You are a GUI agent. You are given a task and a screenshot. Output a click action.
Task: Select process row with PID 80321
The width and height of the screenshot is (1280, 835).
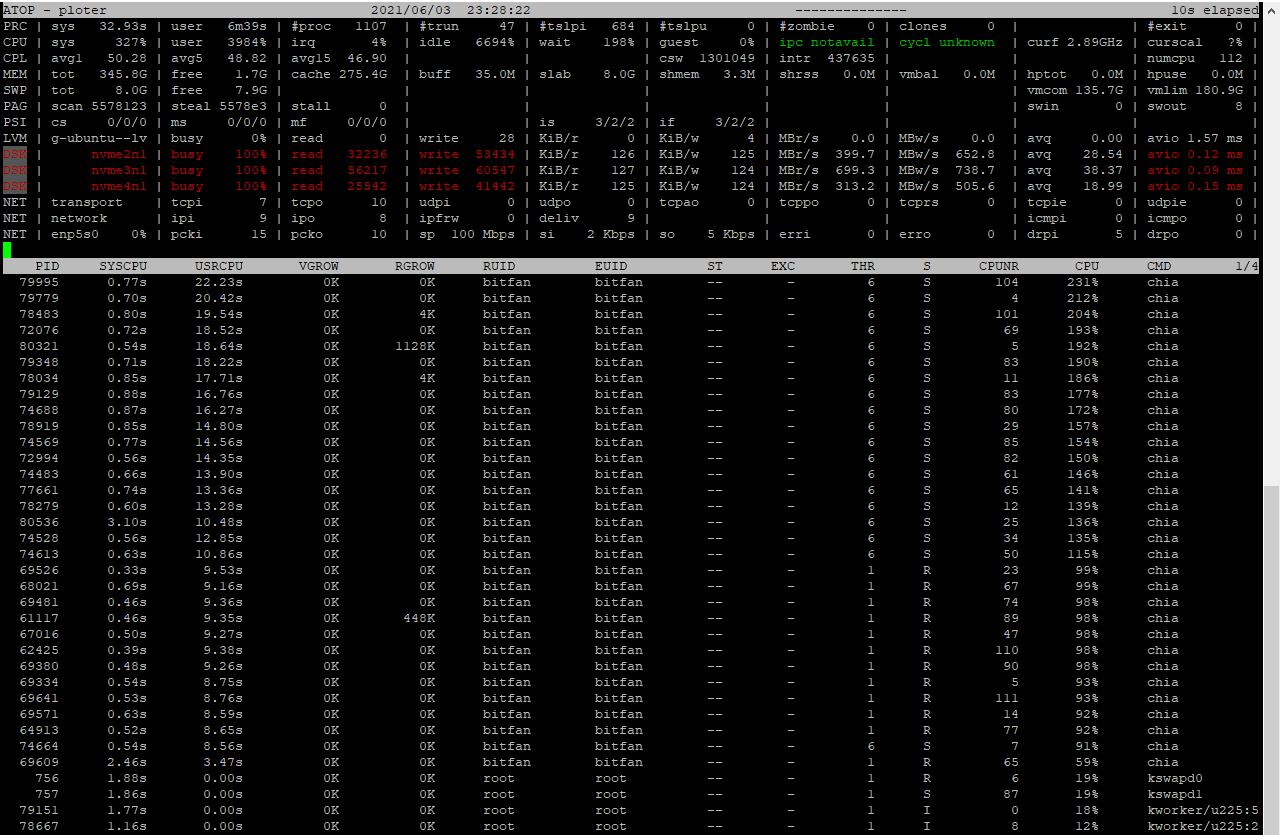[x=632, y=346]
